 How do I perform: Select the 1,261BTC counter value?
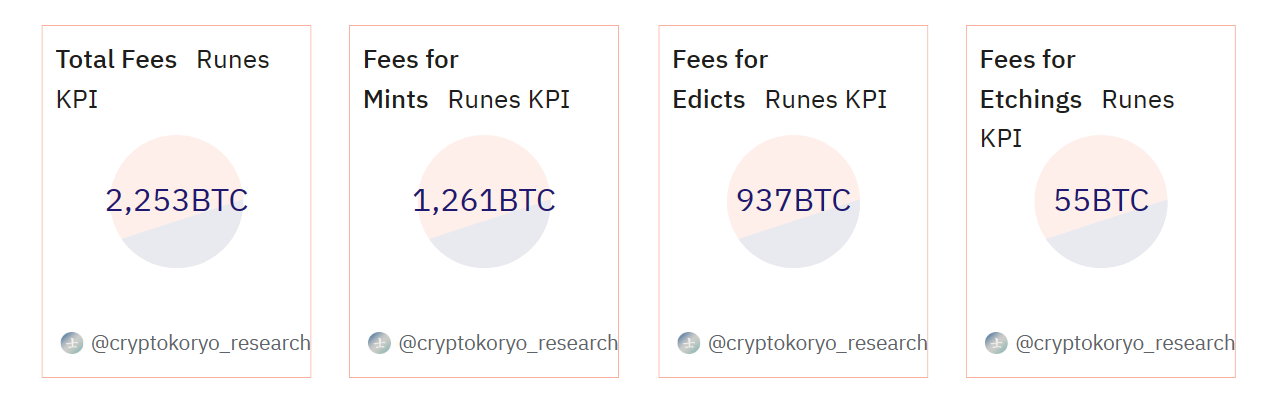pos(484,201)
